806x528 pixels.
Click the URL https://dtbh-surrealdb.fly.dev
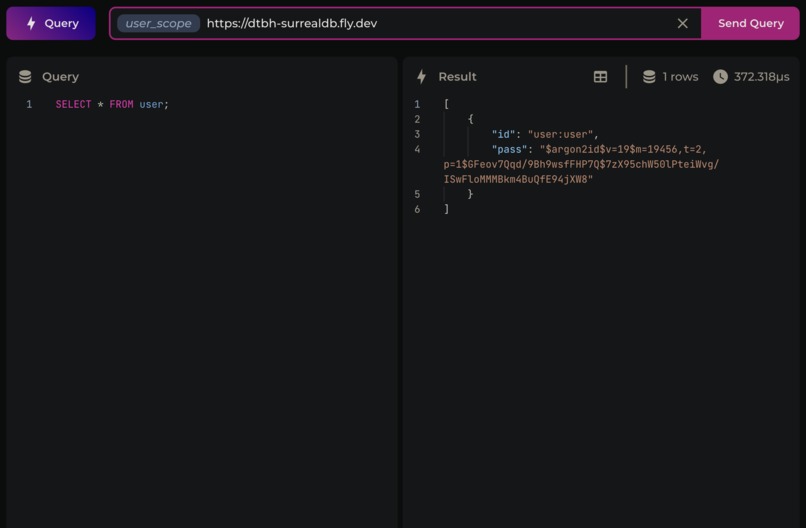click(x=291, y=23)
